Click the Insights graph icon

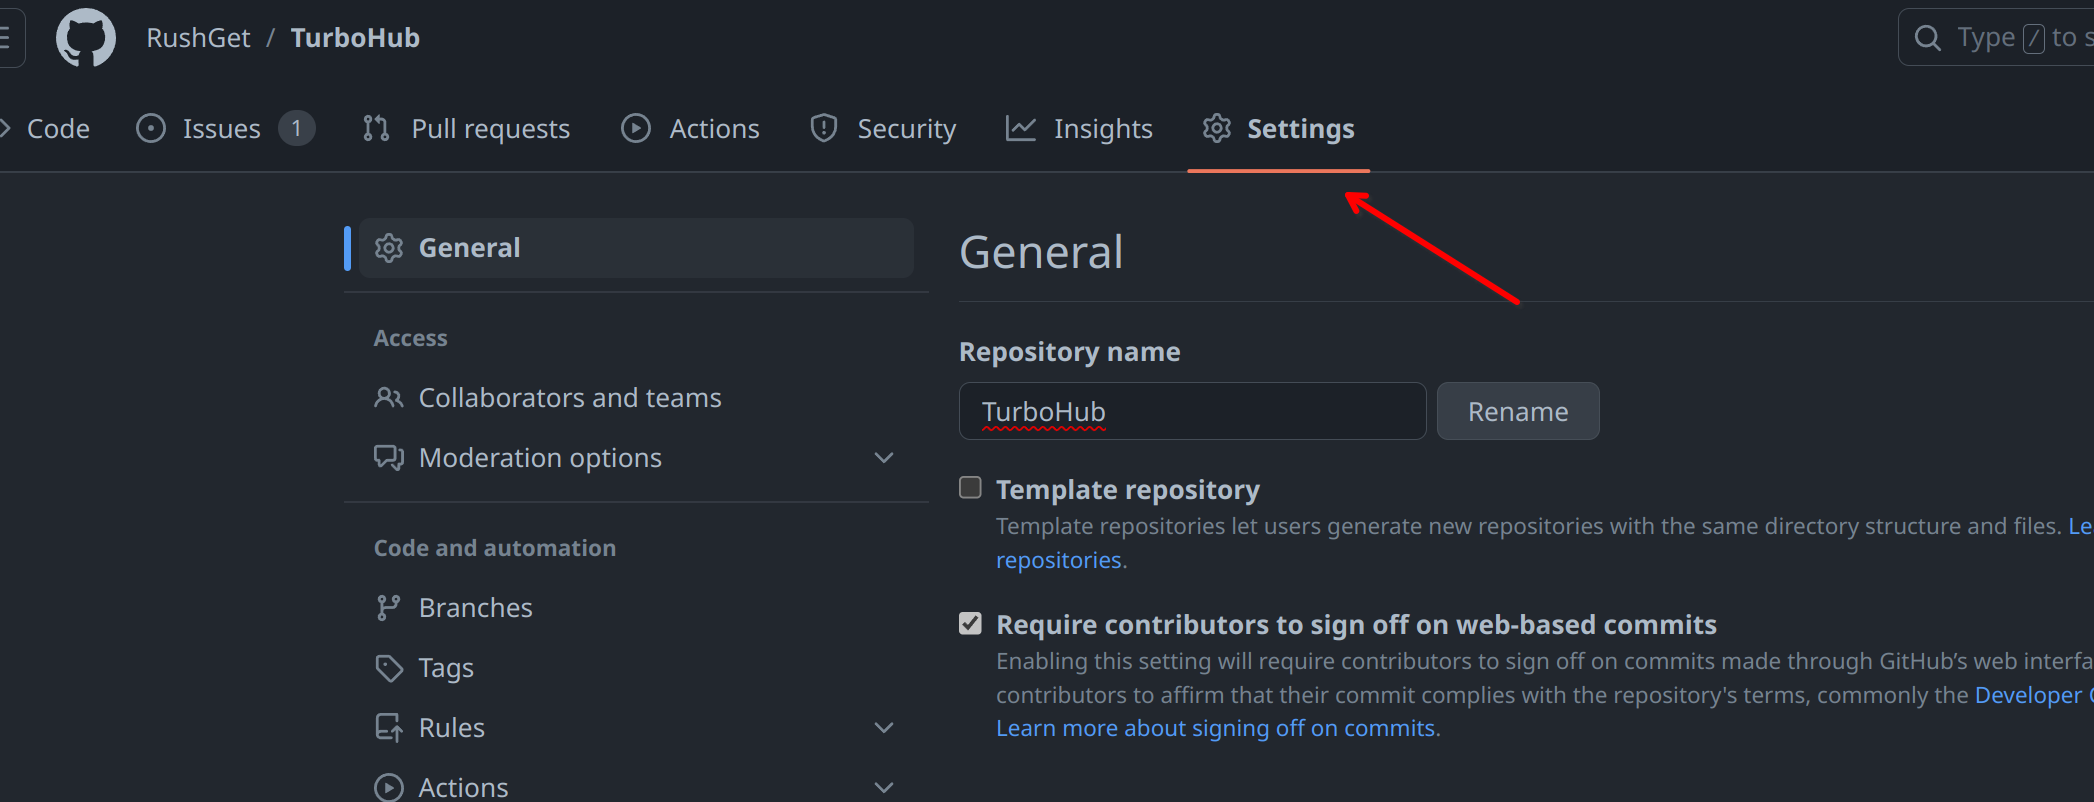pos(1020,128)
